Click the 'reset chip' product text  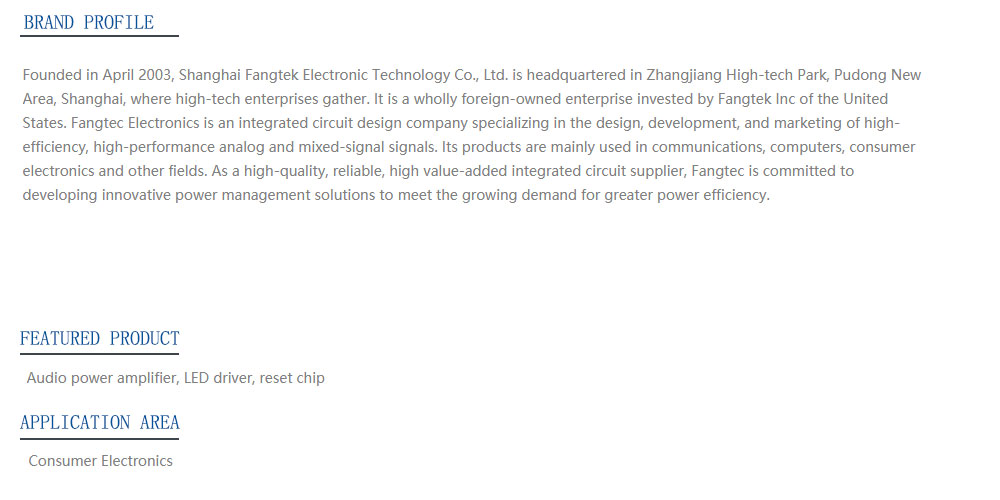click(292, 378)
